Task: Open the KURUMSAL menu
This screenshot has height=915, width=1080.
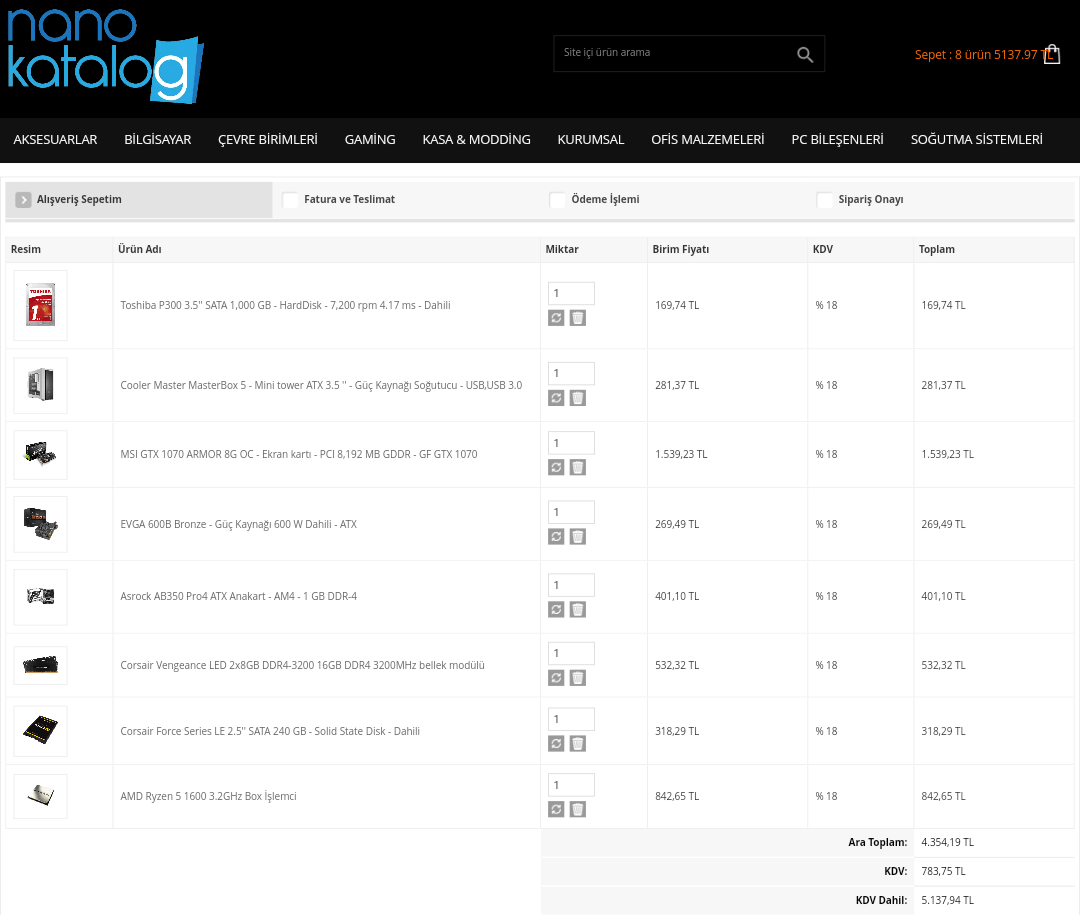Action: 591,140
